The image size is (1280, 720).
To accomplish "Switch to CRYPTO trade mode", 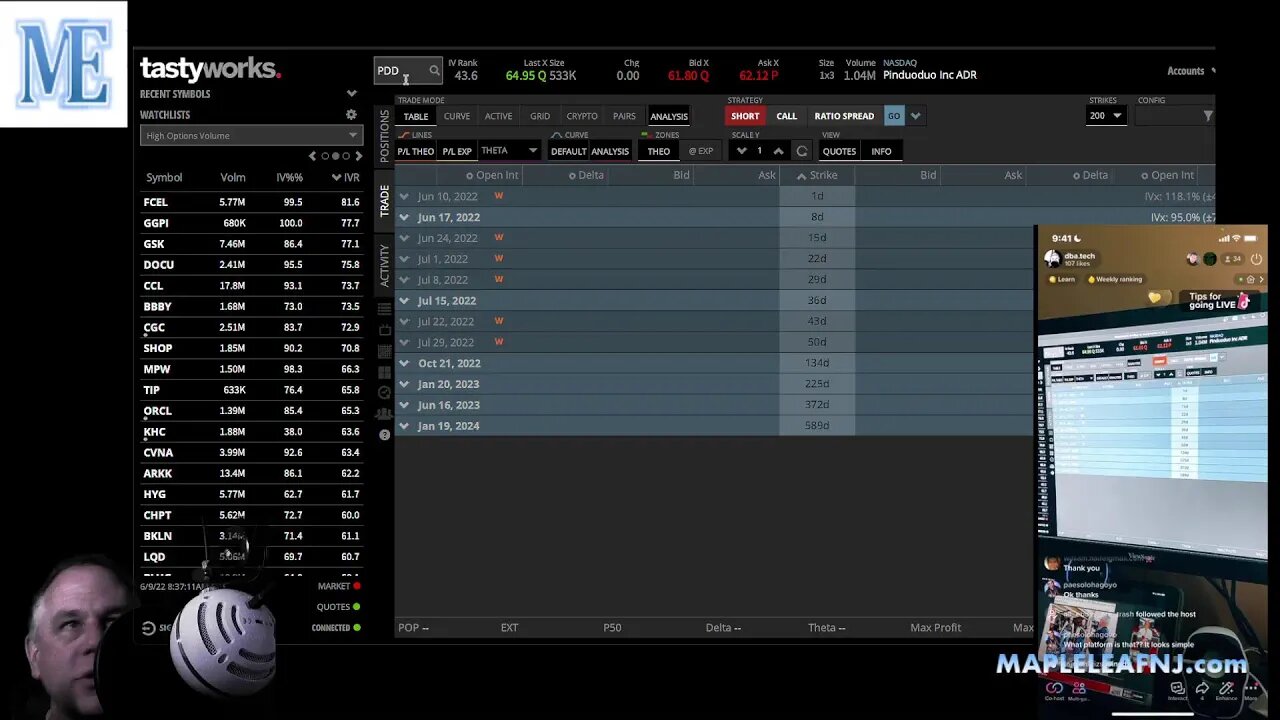I will click(x=582, y=116).
